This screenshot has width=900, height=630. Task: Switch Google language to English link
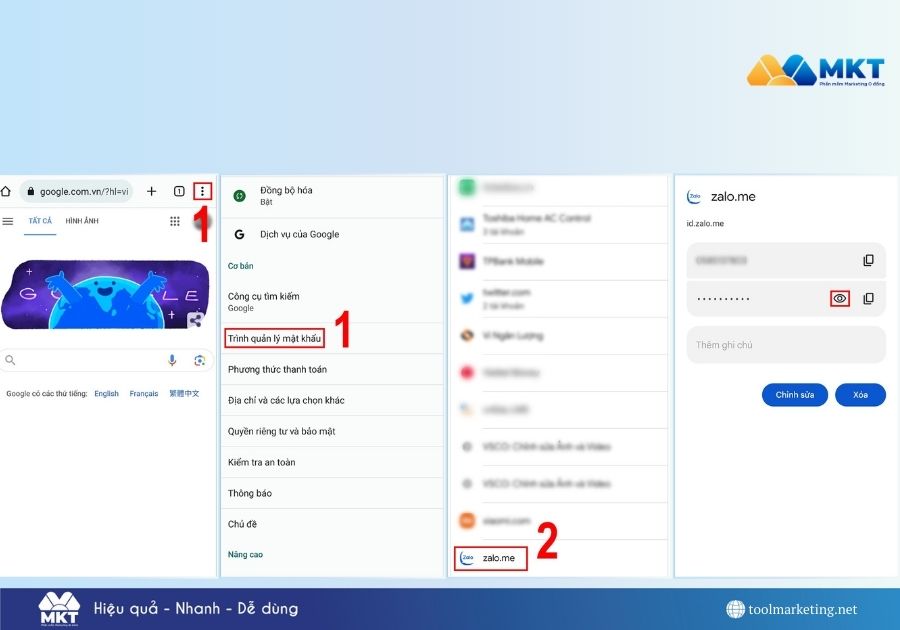coord(106,394)
